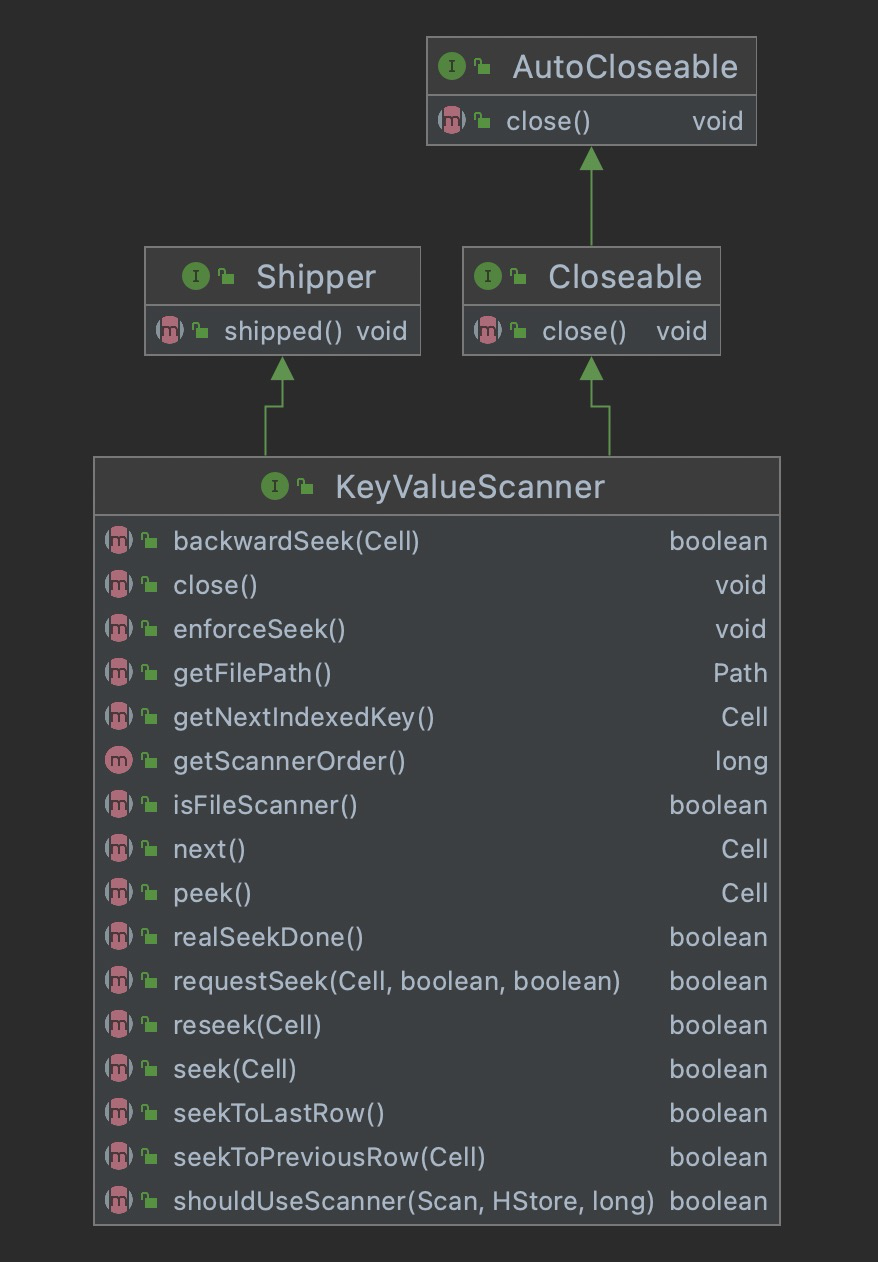Click the method icon next to backwardSeek(Cell)
Screen dimensions: 878x1262
tap(118, 541)
